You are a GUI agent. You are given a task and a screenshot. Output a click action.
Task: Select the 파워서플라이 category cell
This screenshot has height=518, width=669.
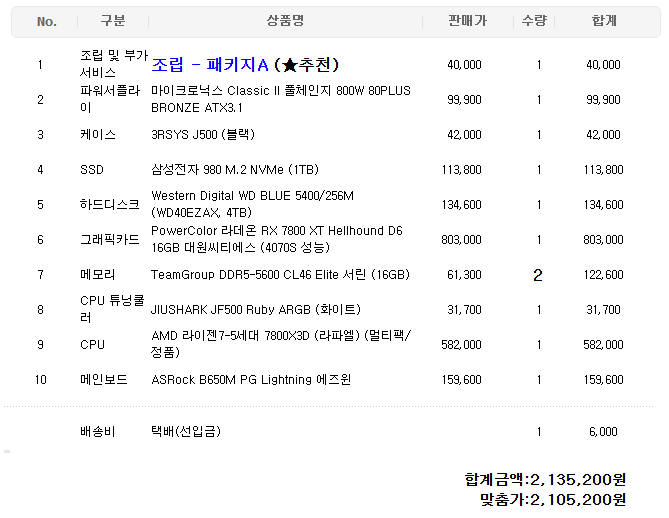110,99
